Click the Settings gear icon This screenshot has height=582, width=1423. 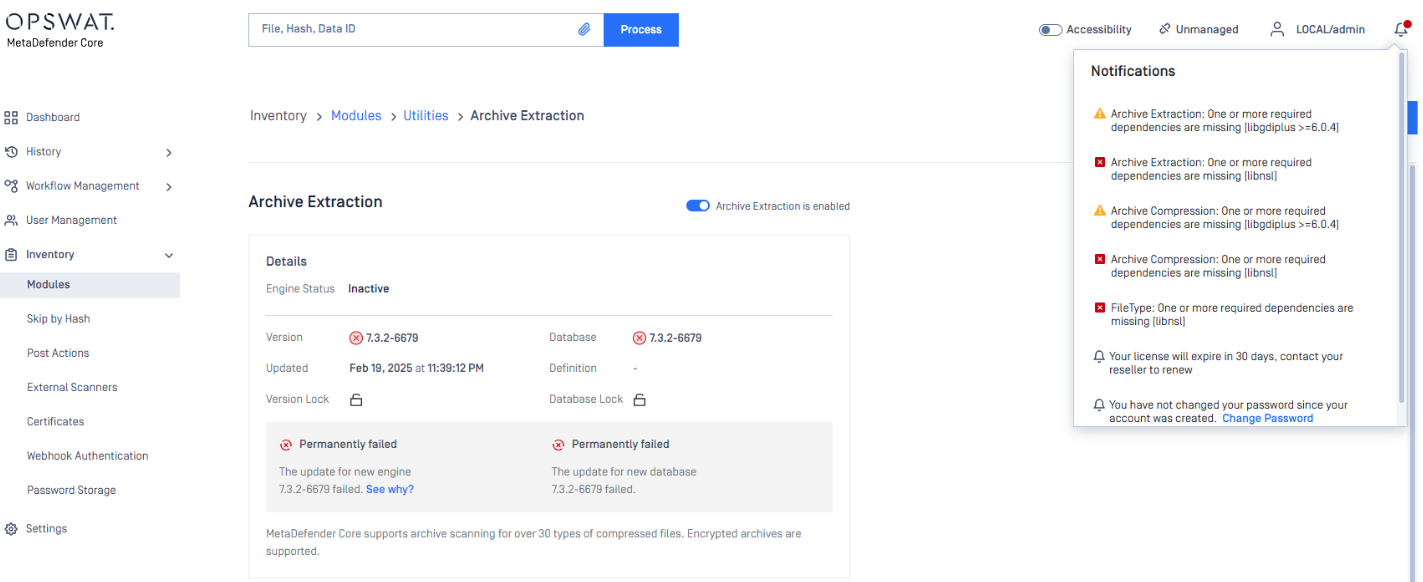[11, 529]
